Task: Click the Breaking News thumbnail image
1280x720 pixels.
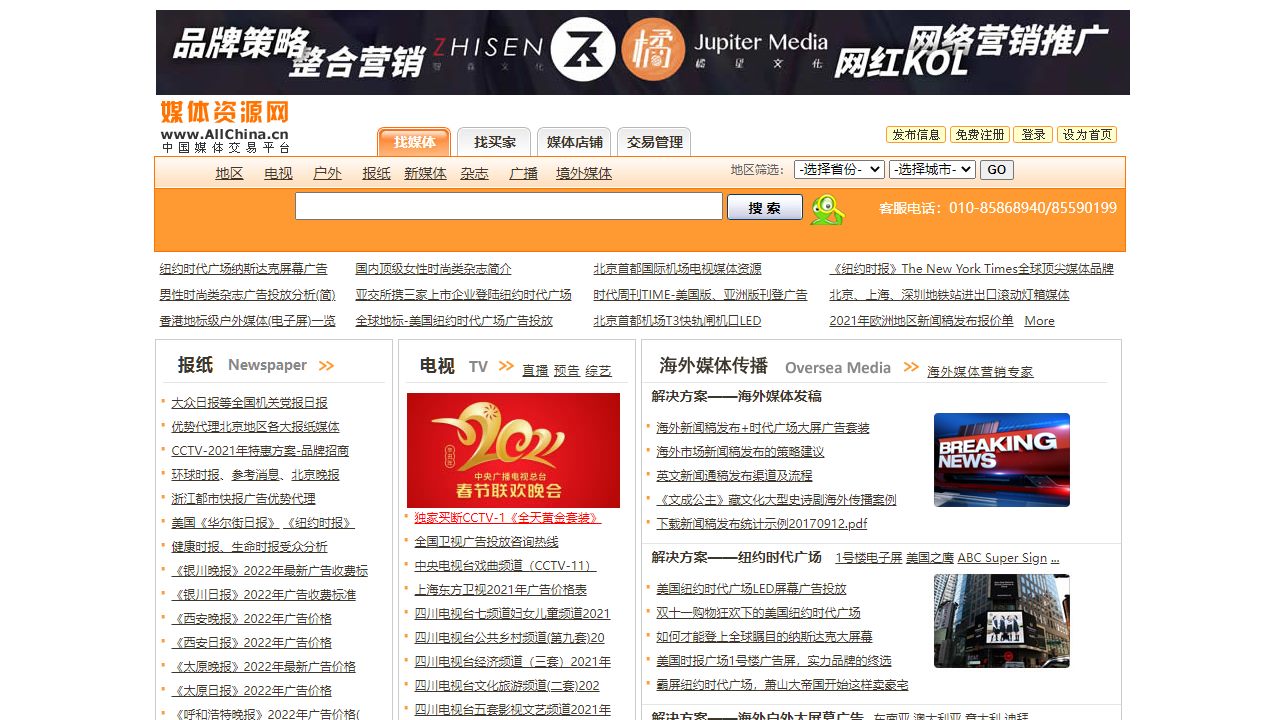Action: (1001, 460)
